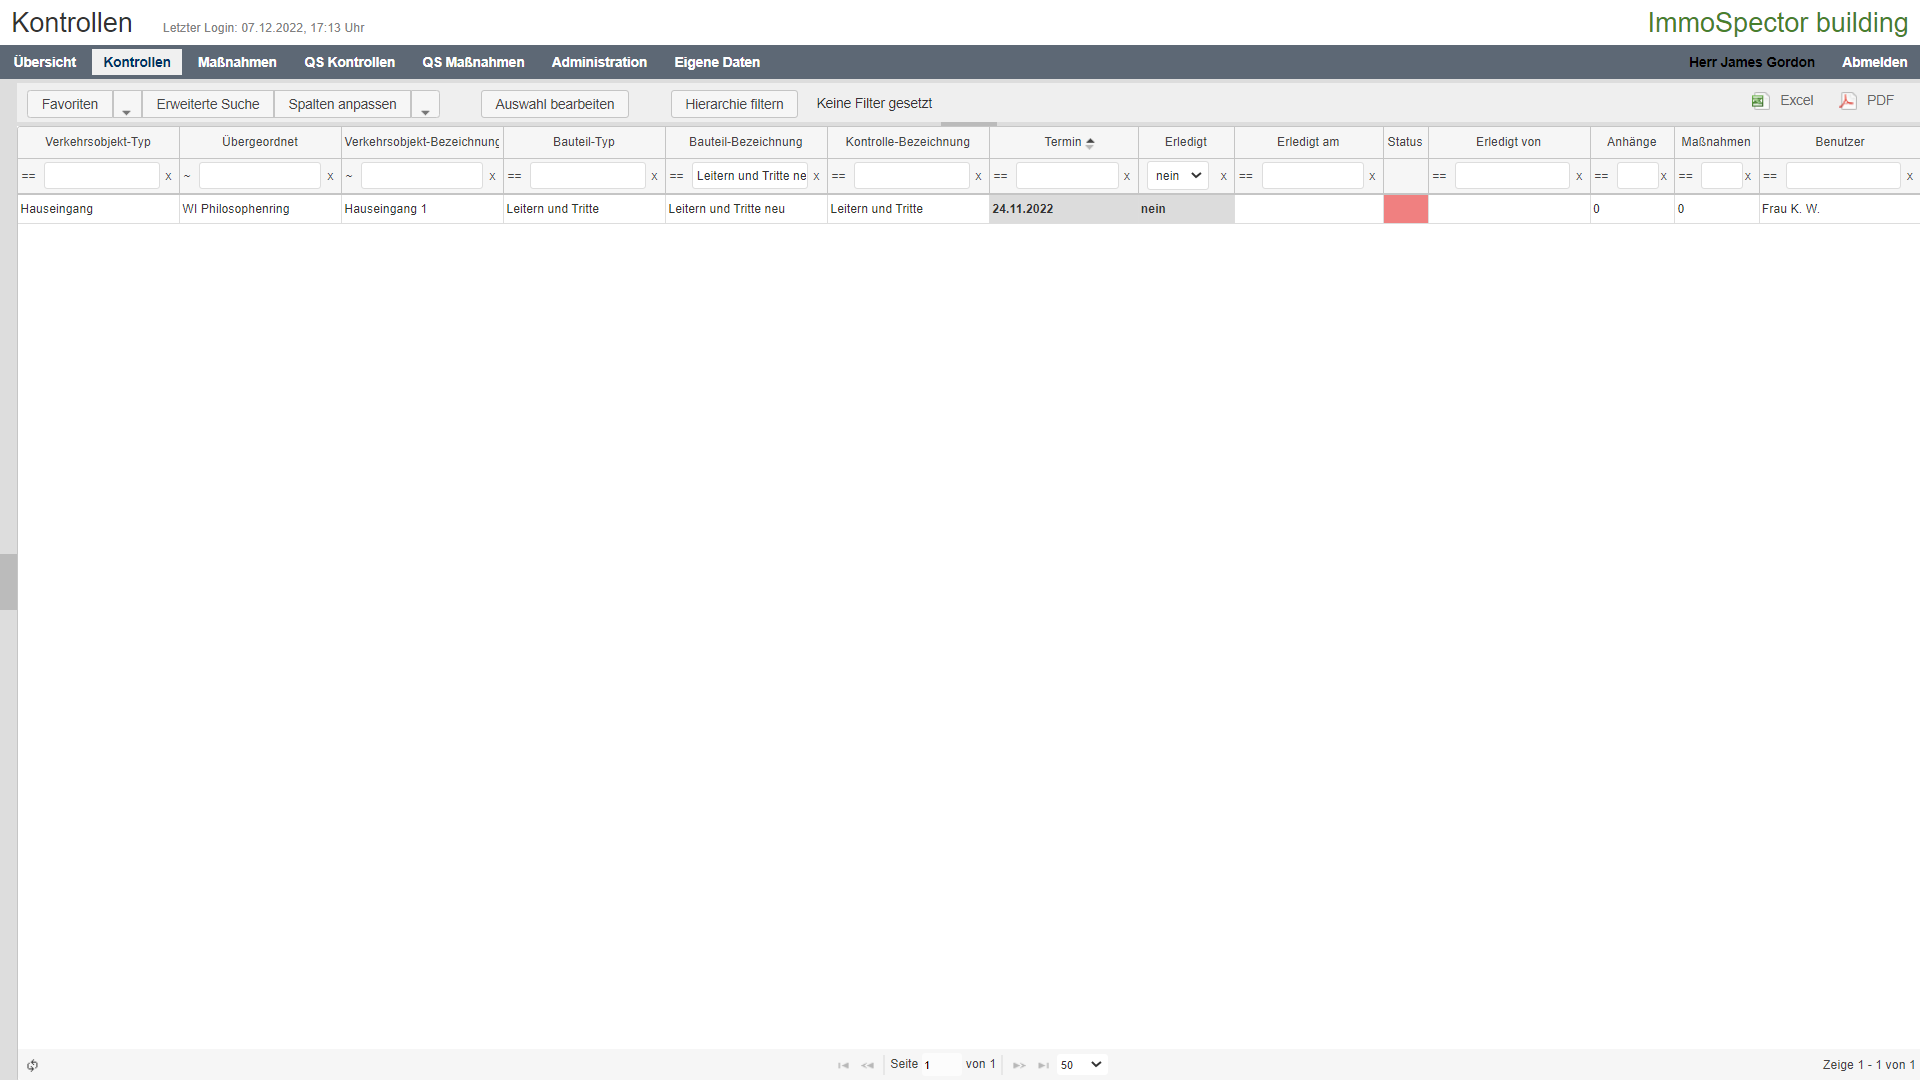1920x1080 pixels.
Task: Click the PDF export icon
Action: pos(1847,101)
